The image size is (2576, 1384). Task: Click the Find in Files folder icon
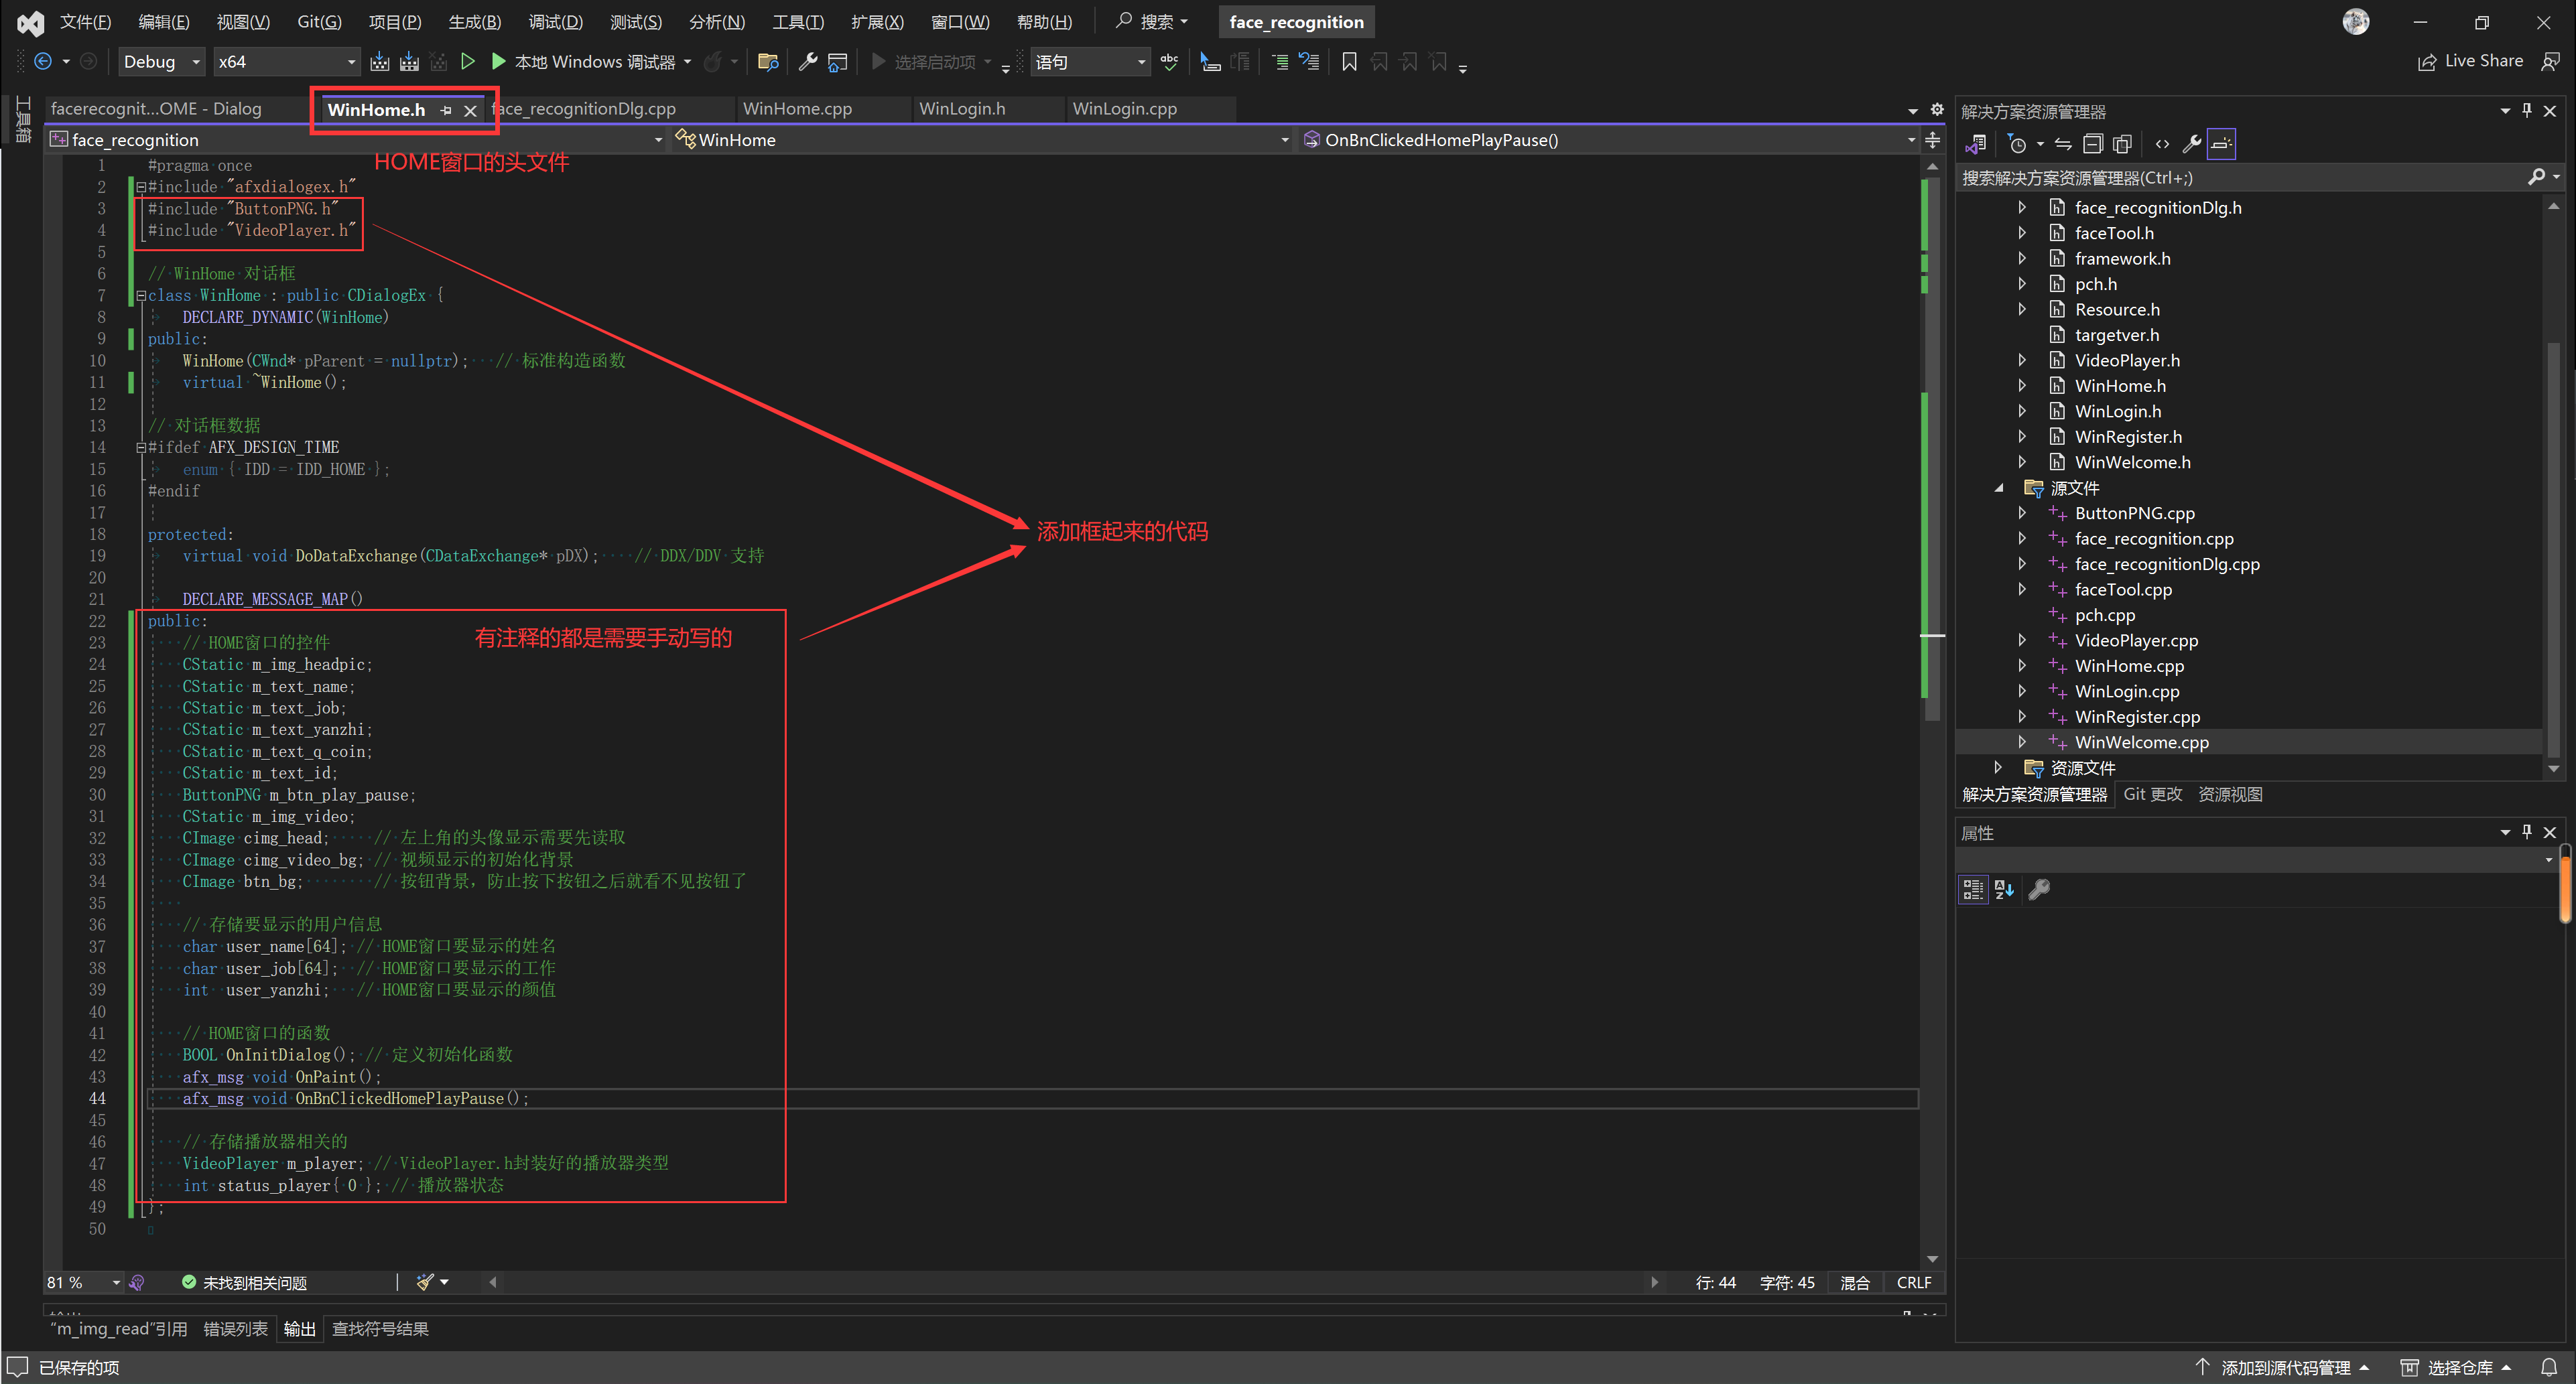click(x=768, y=62)
